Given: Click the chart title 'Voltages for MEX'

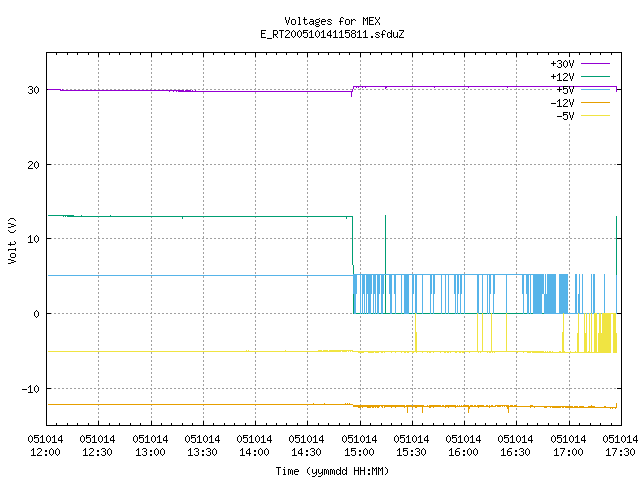Looking at the screenshot, I should pyautogui.click(x=332, y=21).
